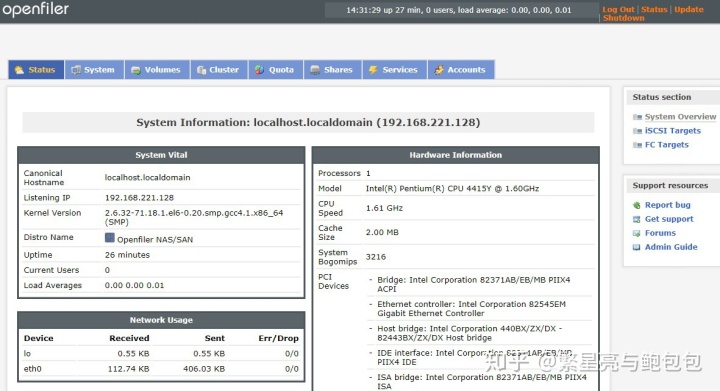Click the Openfiler NAS/SAN distro icon
Image resolution: width=720 pixels, height=391 pixels.
click(110, 238)
